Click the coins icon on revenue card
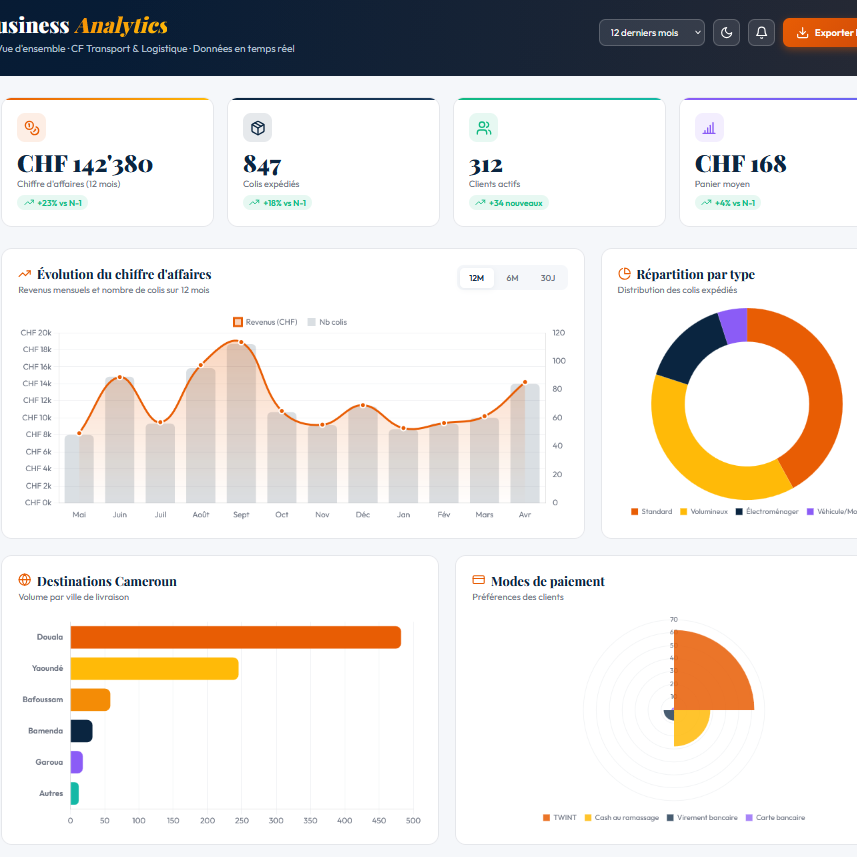 (x=32, y=128)
